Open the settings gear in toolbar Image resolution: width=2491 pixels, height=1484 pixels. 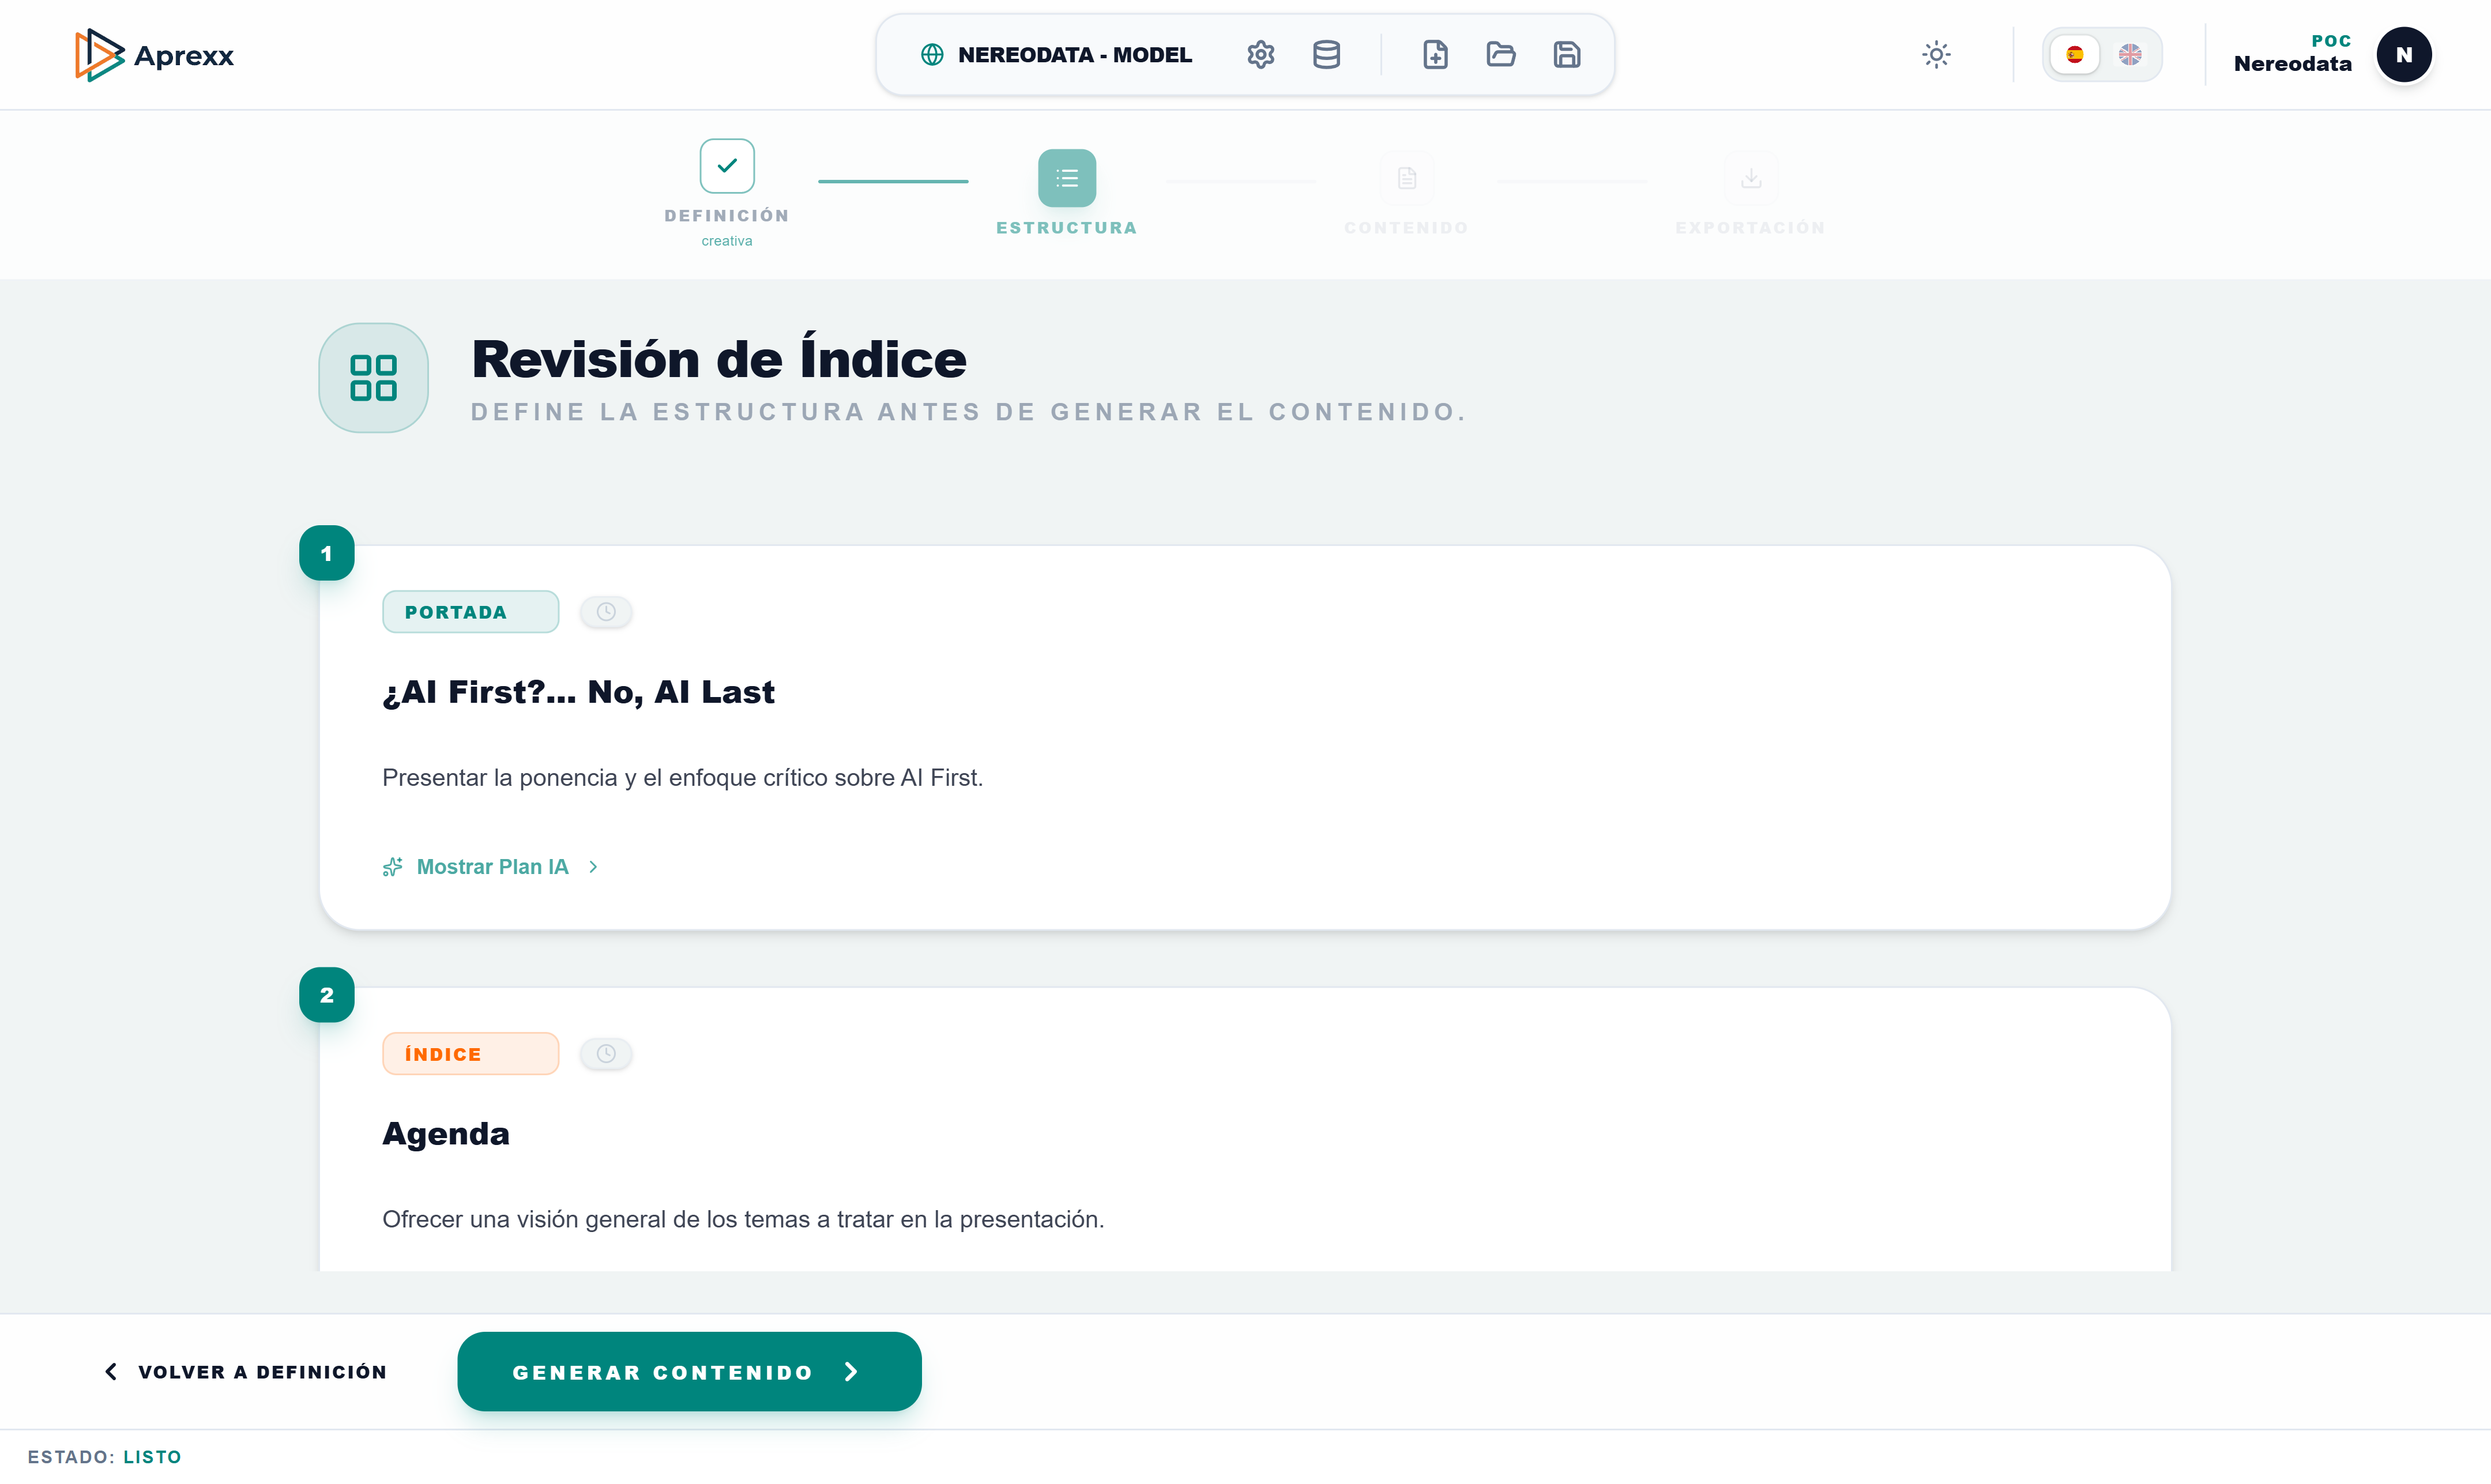click(x=1260, y=55)
